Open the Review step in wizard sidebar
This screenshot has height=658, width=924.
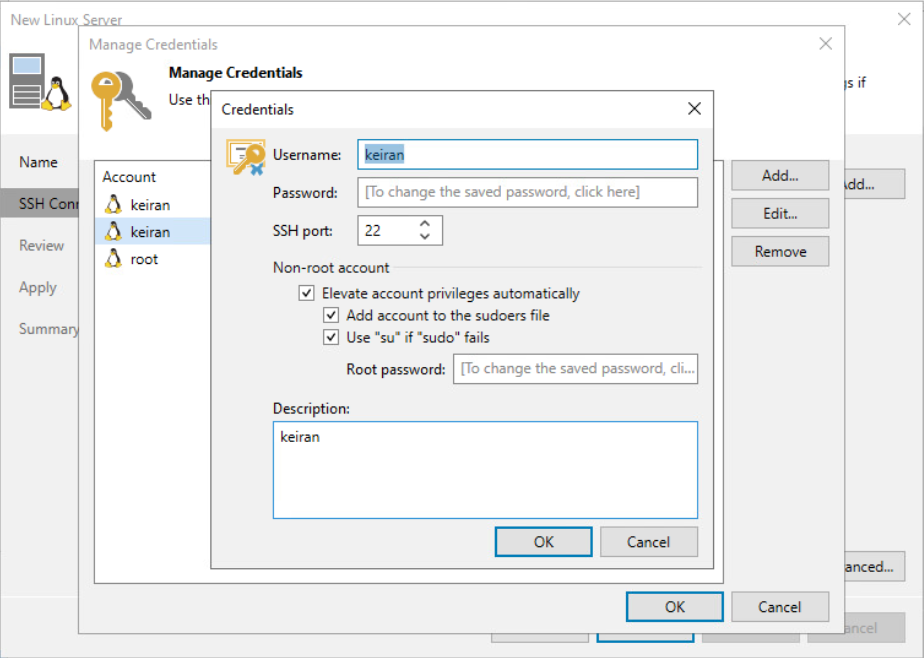coord(39,245)
